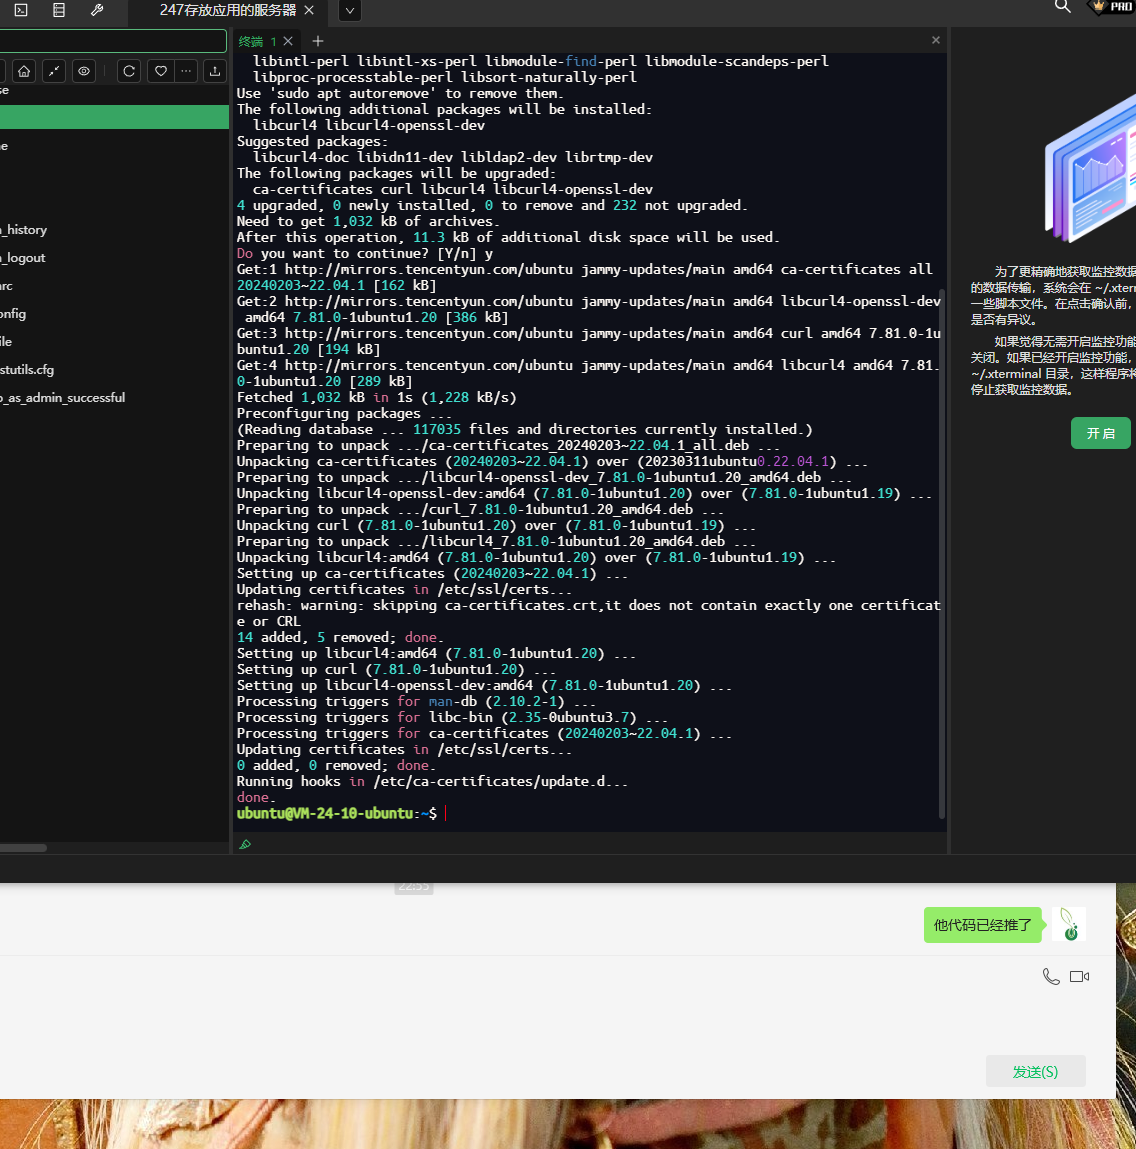Open the terminal console icon in top bar
Screen dimensions: 1136x1149
click(x=21, y=10)
